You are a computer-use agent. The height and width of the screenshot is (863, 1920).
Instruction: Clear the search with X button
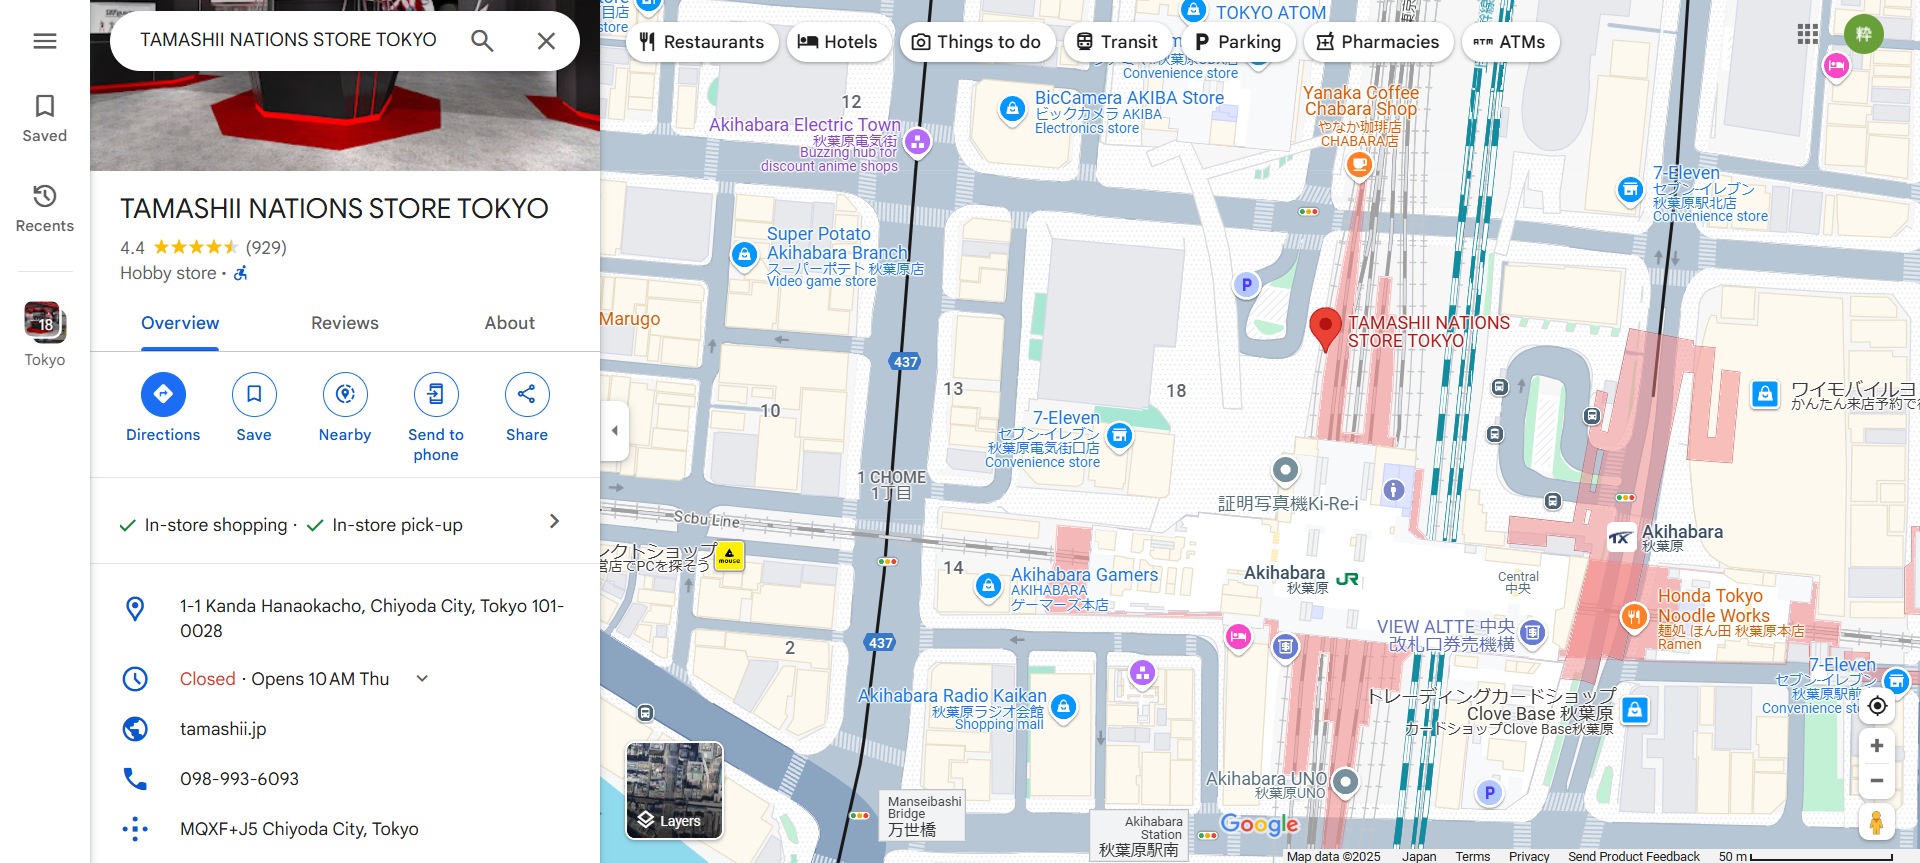546,41
